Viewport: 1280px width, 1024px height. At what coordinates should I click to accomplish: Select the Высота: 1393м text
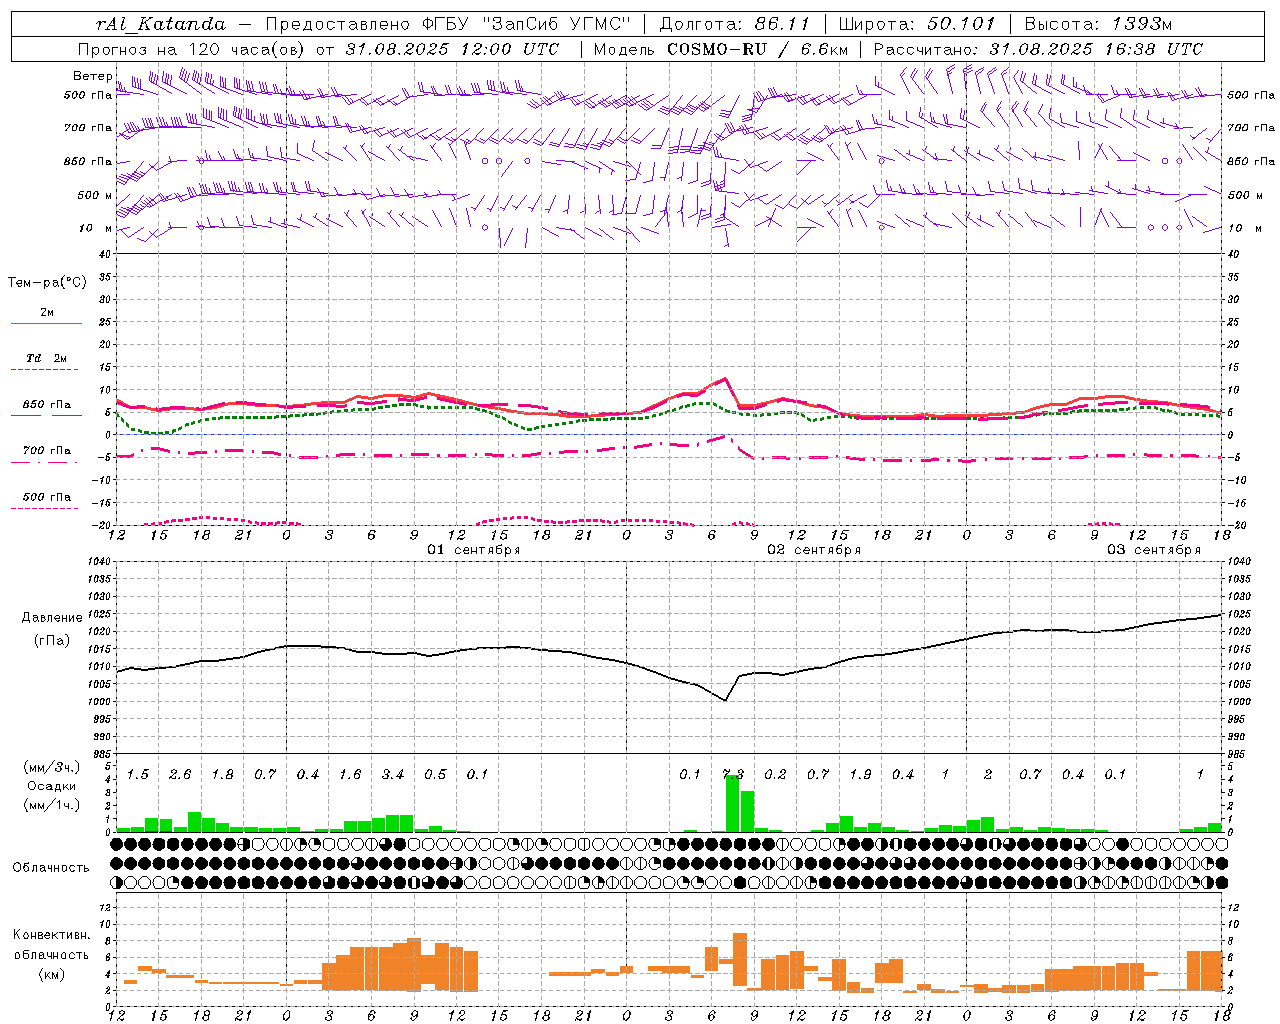pos(1098,24)
